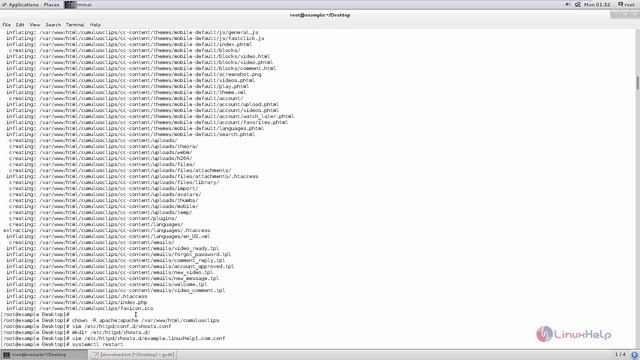
Task: Click the Terminal app indicator in top panel
Action: coord(78,5)
